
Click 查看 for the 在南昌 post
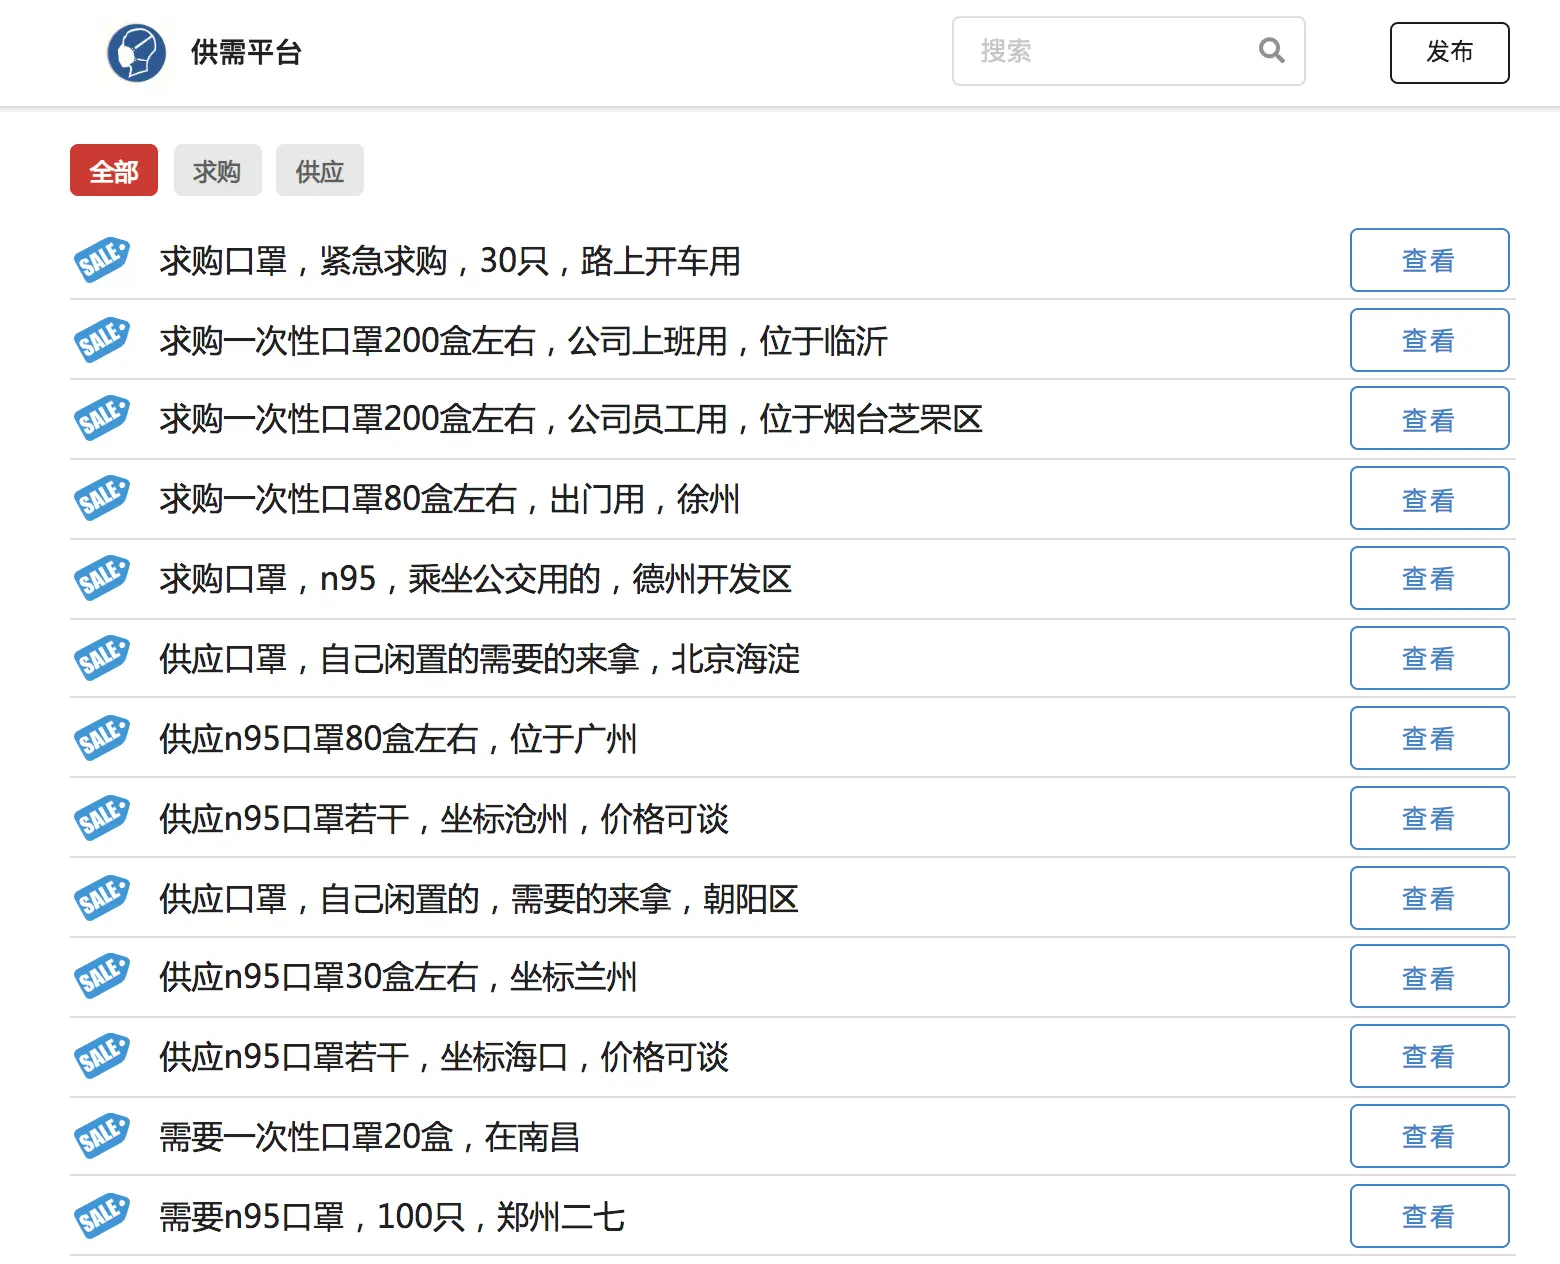(1429, 1136)
